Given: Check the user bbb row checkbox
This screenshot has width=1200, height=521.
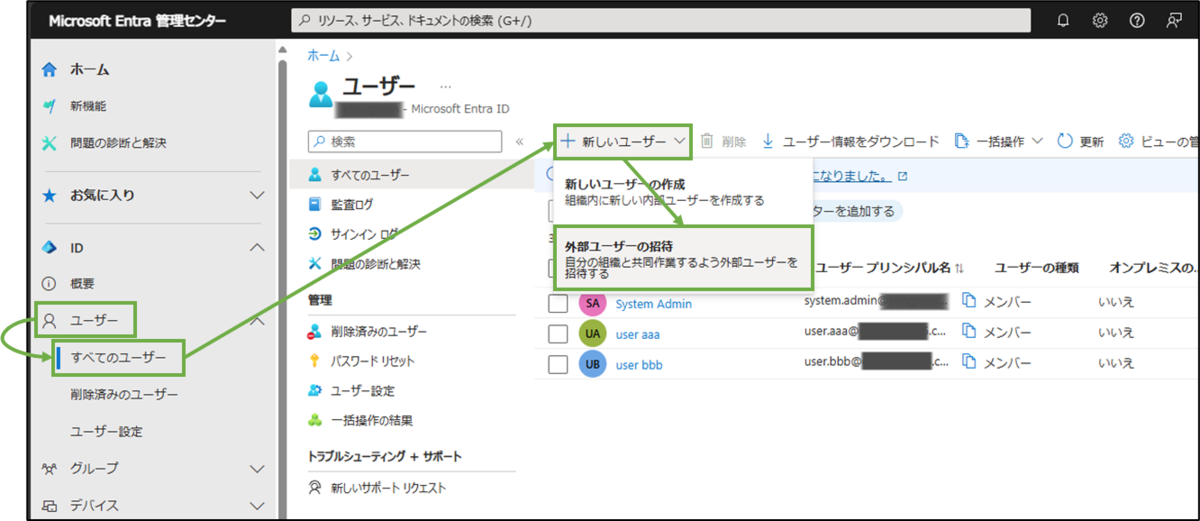Looking at the screenshot, I should 558,364.
